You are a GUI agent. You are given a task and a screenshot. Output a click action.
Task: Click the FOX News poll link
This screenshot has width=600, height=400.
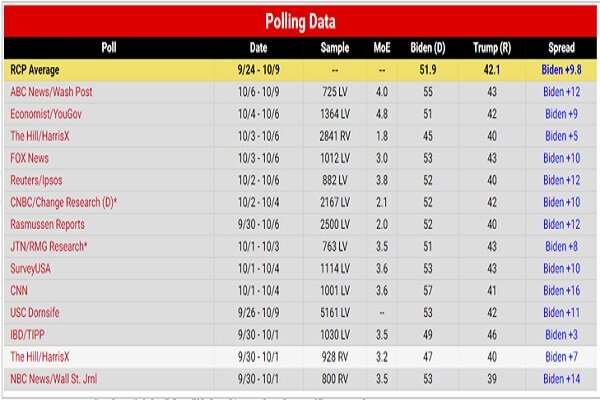(x=29, y=158)
